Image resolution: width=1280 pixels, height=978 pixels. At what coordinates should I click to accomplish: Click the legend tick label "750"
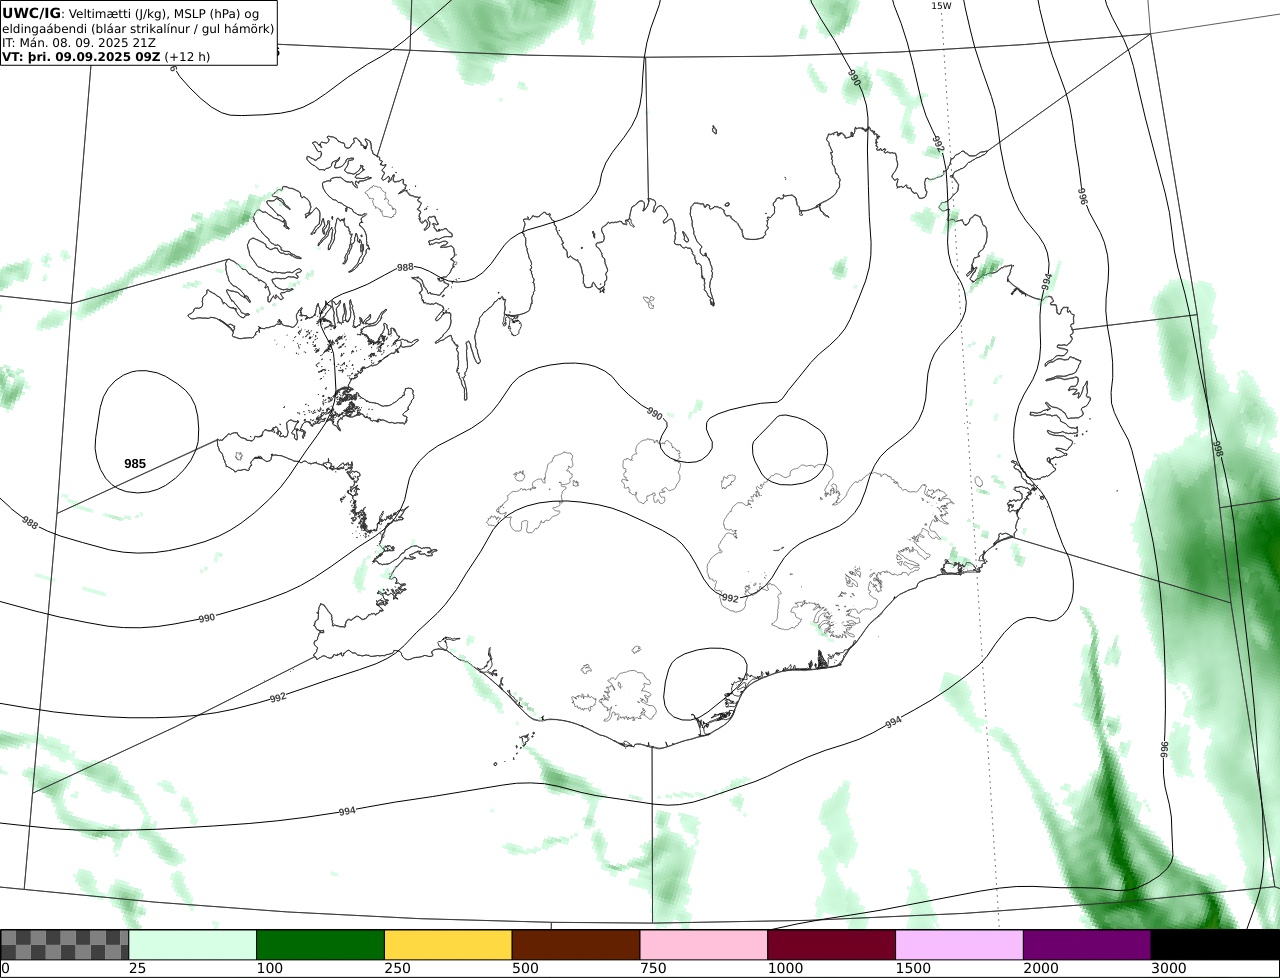pos(653,969)
